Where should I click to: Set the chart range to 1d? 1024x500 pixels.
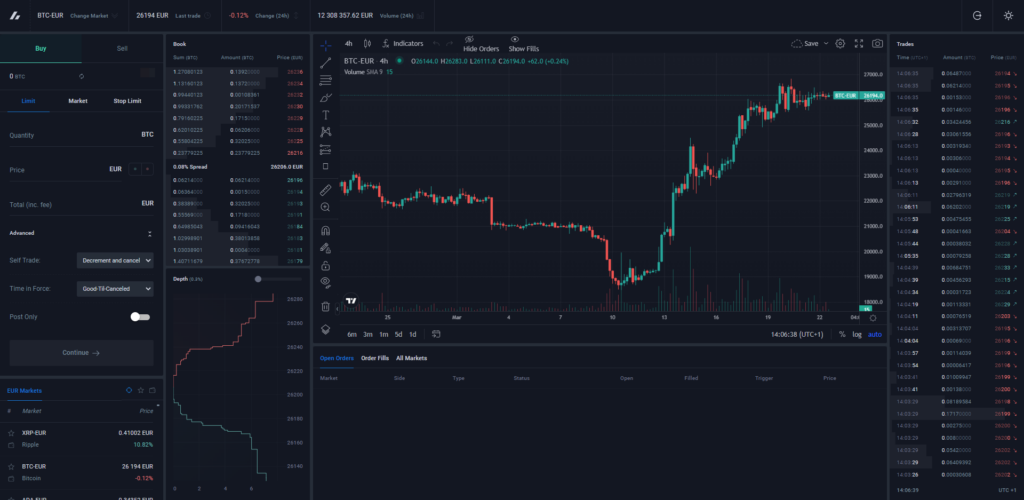tap(413, 334)
